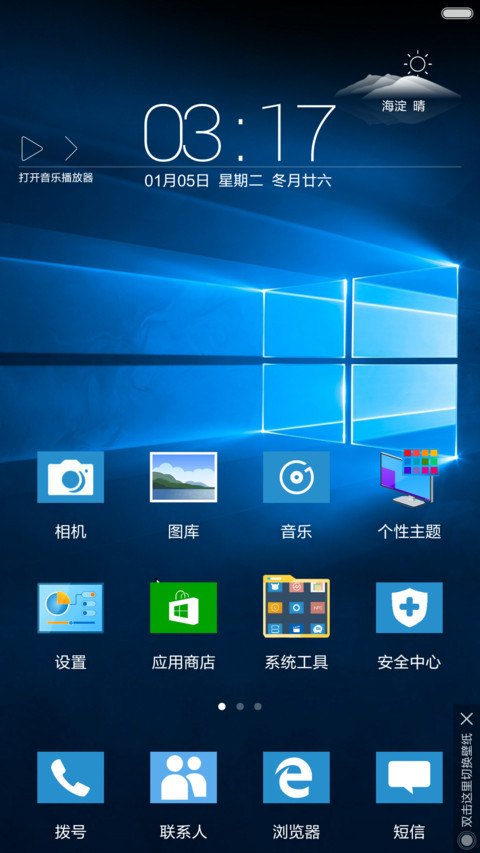
Task: Open the 拨号 phone dialer
Action: click(x=70, y=777)
